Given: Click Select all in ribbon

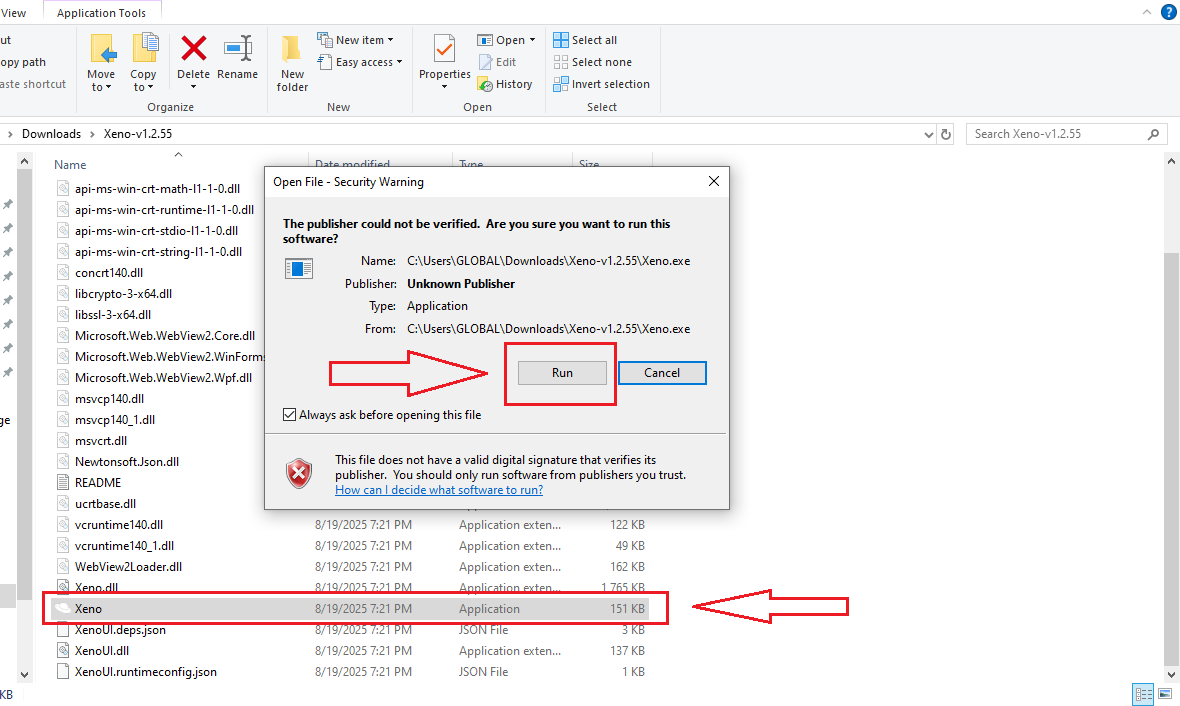Looking at the screenshot, I should [x=585, y=40].
